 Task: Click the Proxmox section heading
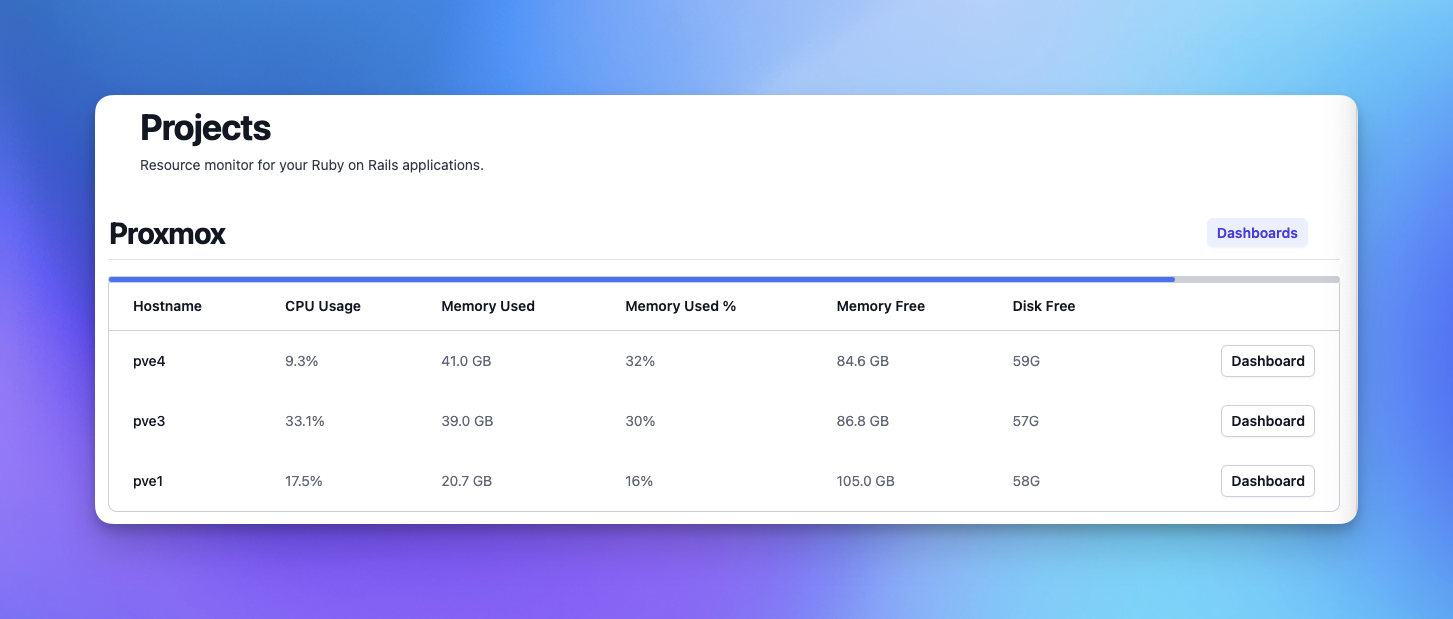167,234
